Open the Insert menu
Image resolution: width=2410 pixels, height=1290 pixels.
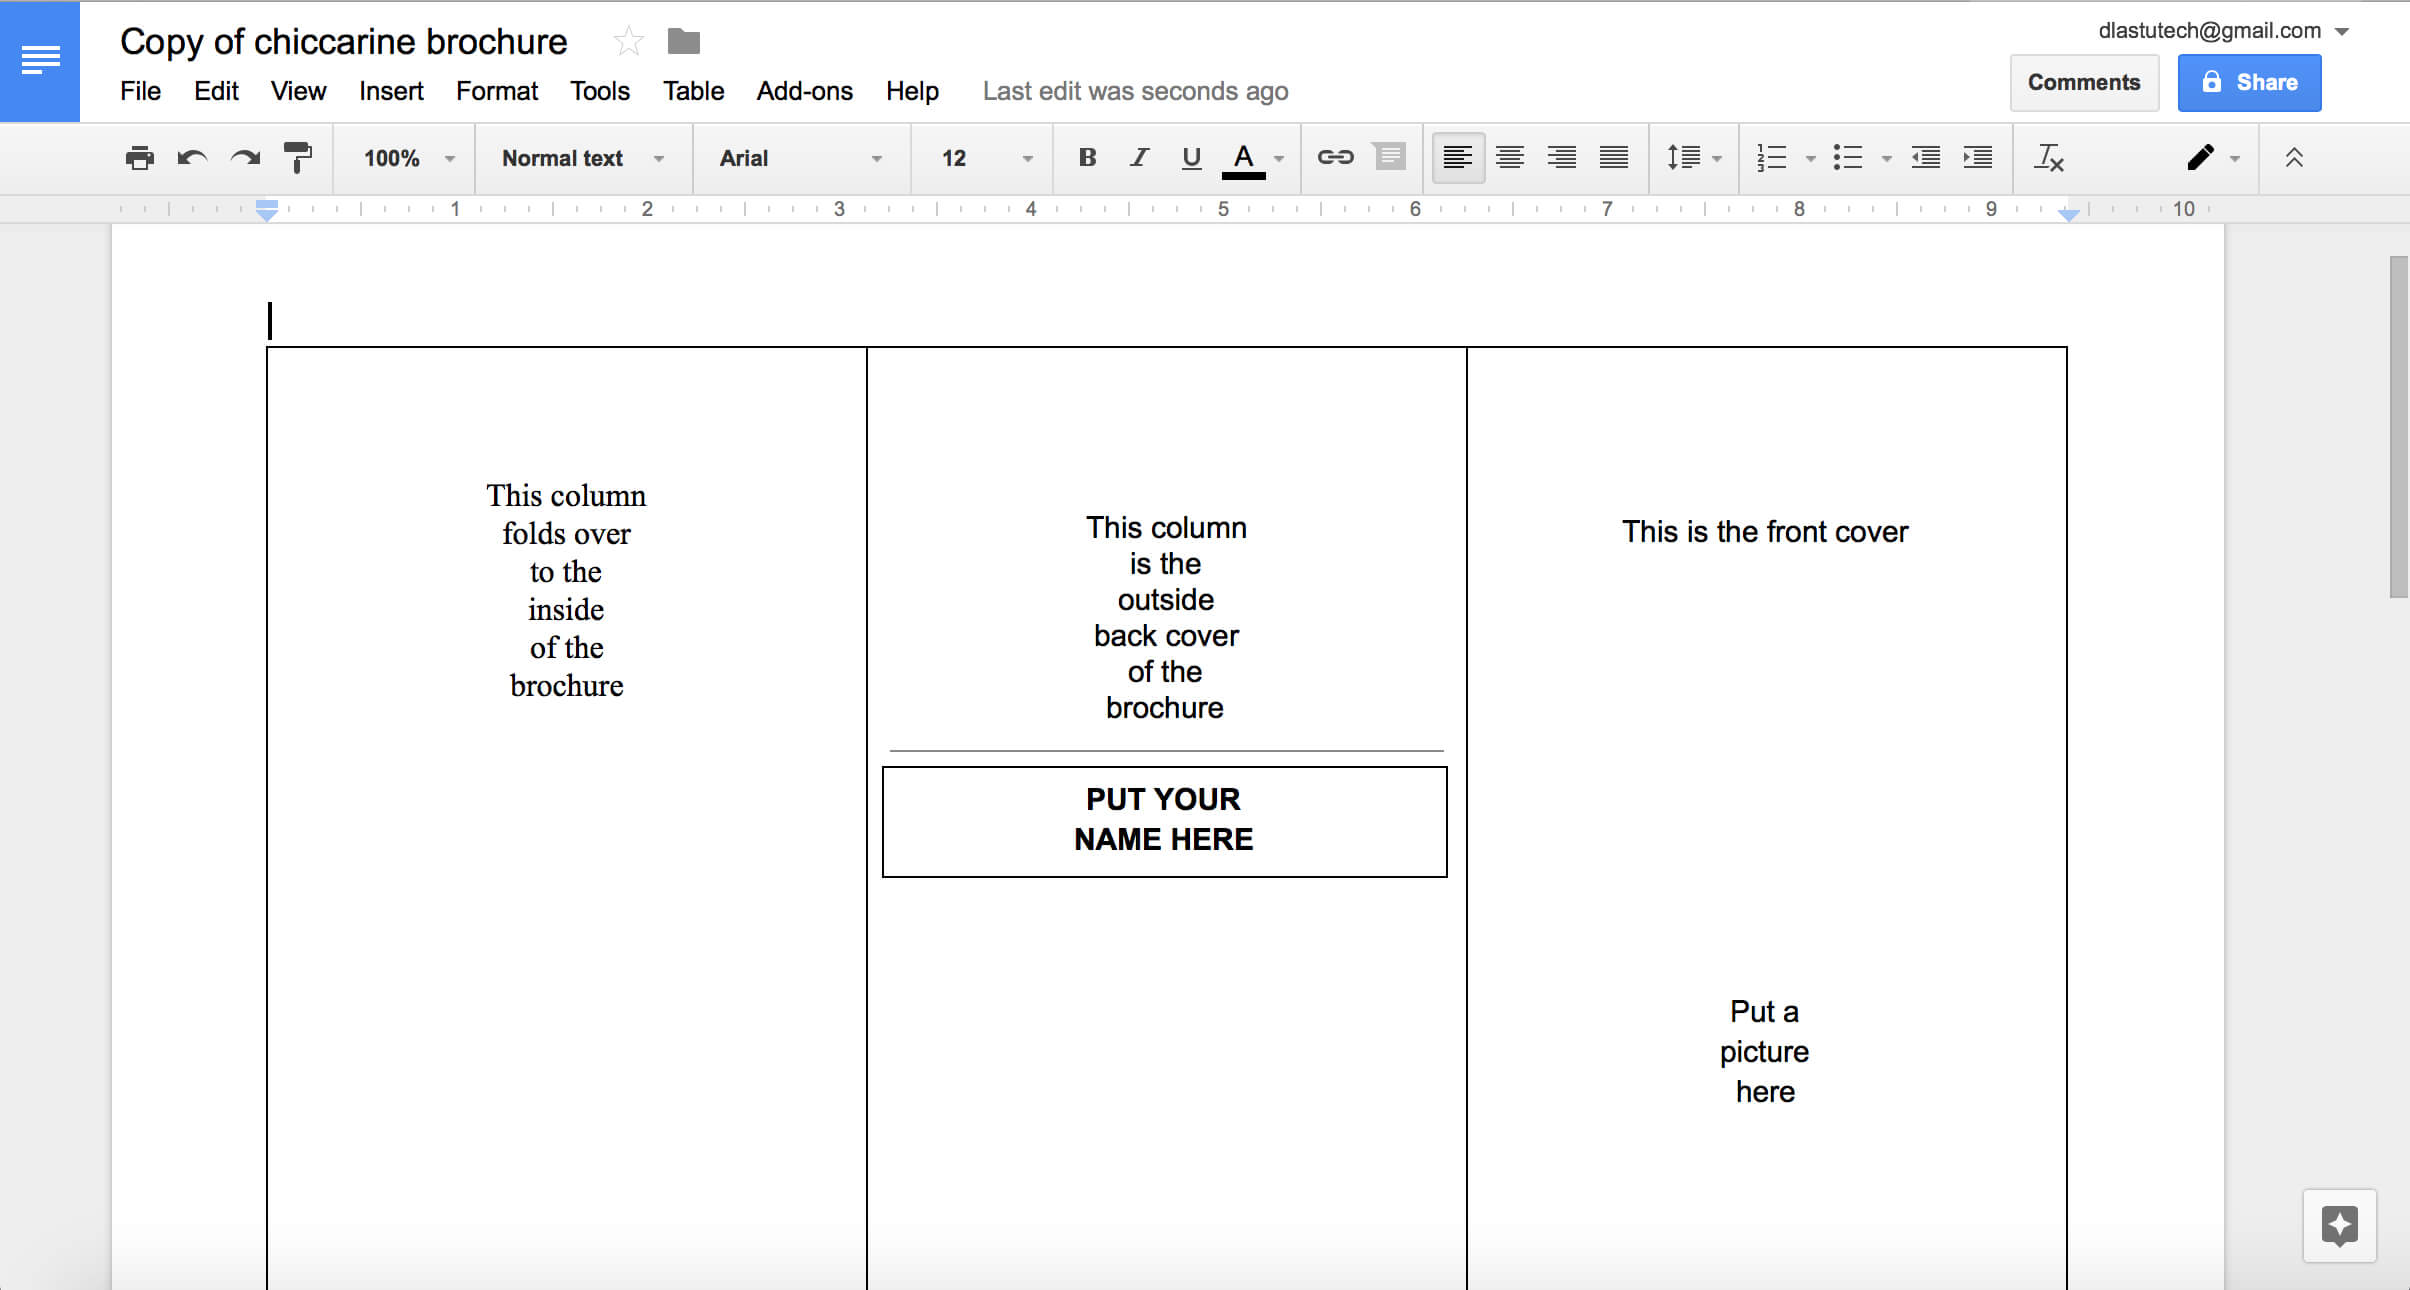(x=391, y=91)
